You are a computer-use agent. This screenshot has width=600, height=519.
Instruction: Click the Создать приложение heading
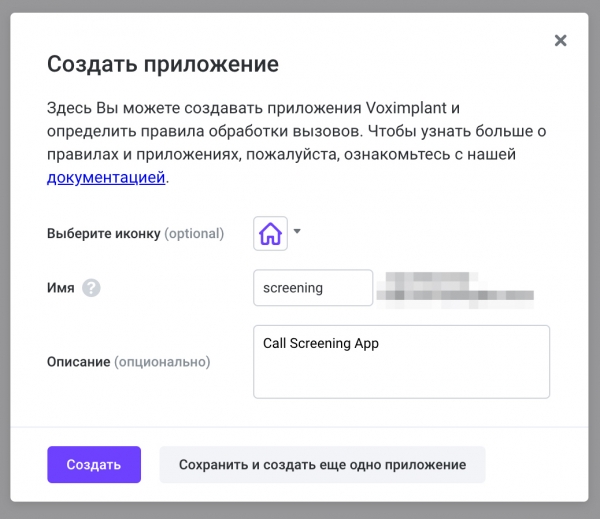[162, 65]
